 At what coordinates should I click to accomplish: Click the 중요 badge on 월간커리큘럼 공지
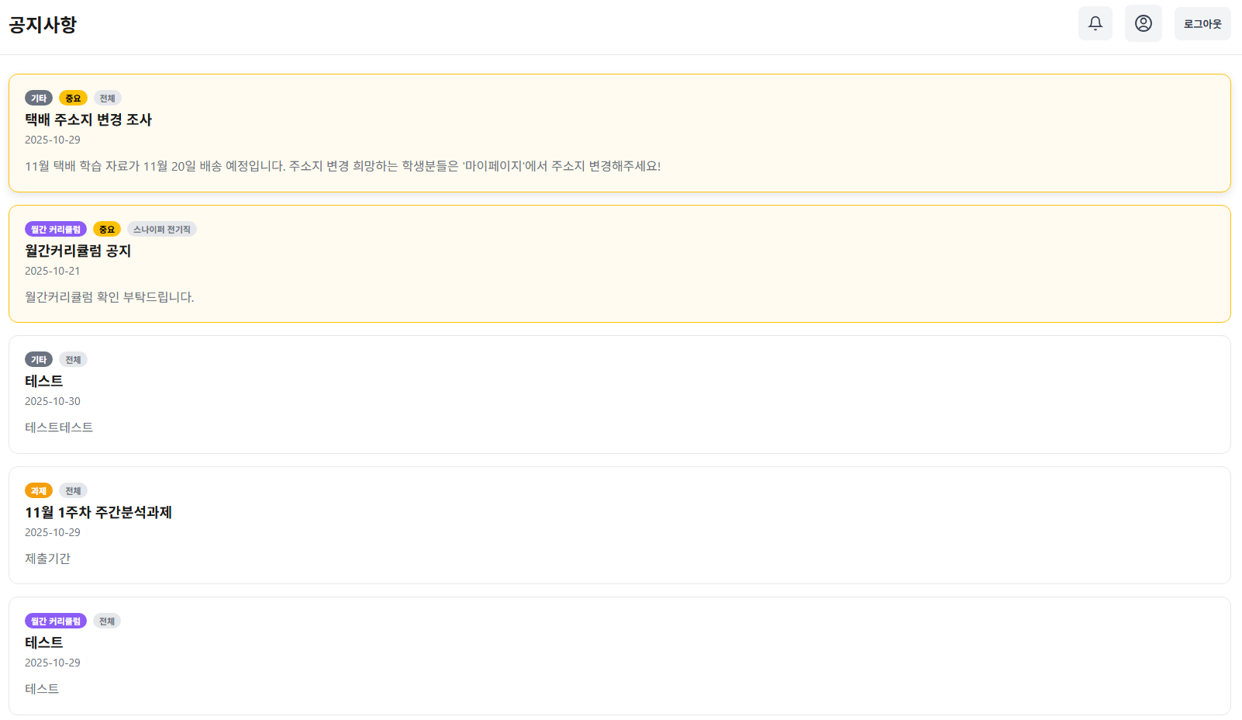107,229
